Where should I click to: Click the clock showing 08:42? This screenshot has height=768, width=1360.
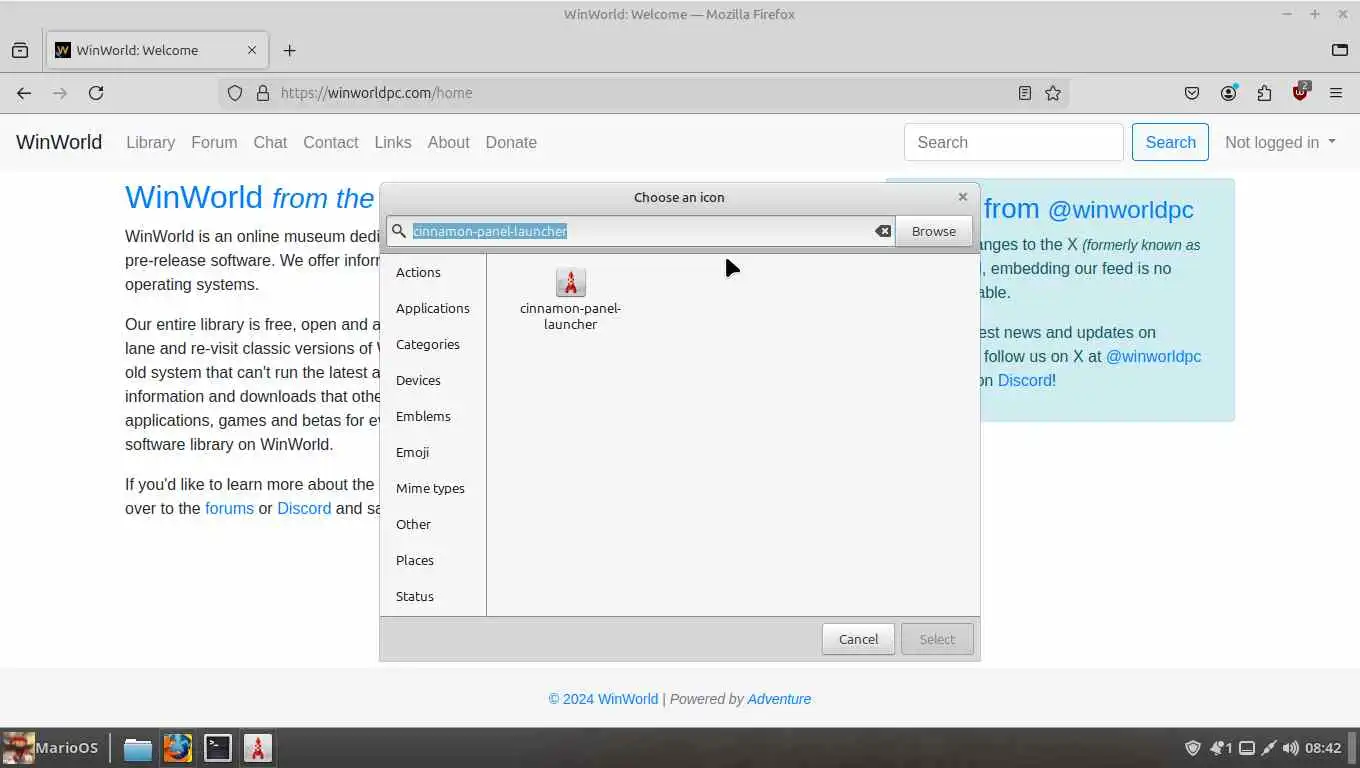pyautogui.click(x=1323, y=748)
